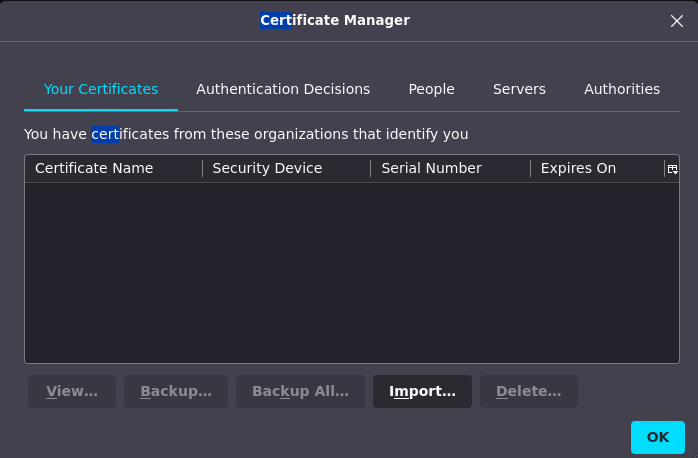
Task: Open the Authentication Decisions tab
Action: tap(283, 89)
